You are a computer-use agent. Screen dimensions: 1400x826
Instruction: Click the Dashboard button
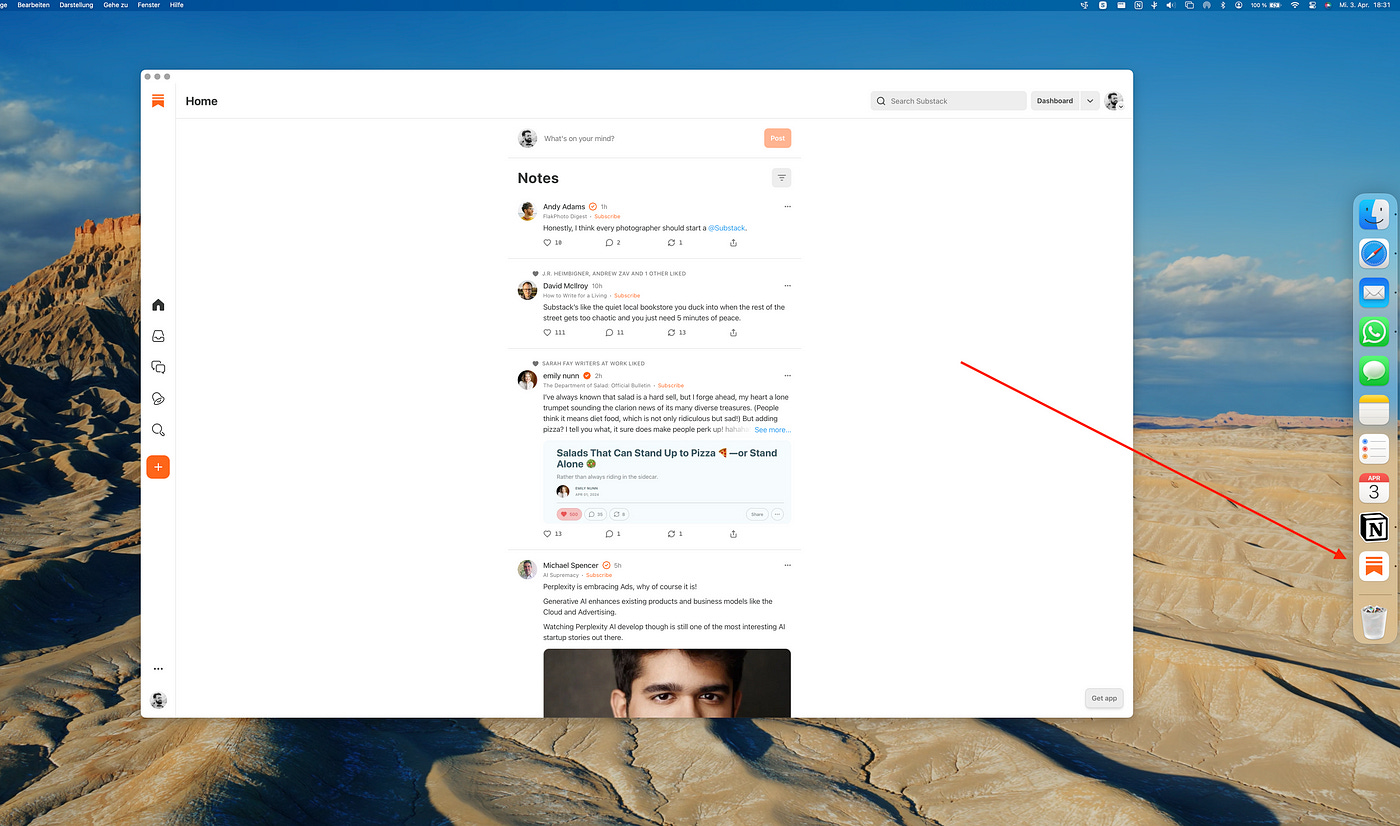[1055, 101]
